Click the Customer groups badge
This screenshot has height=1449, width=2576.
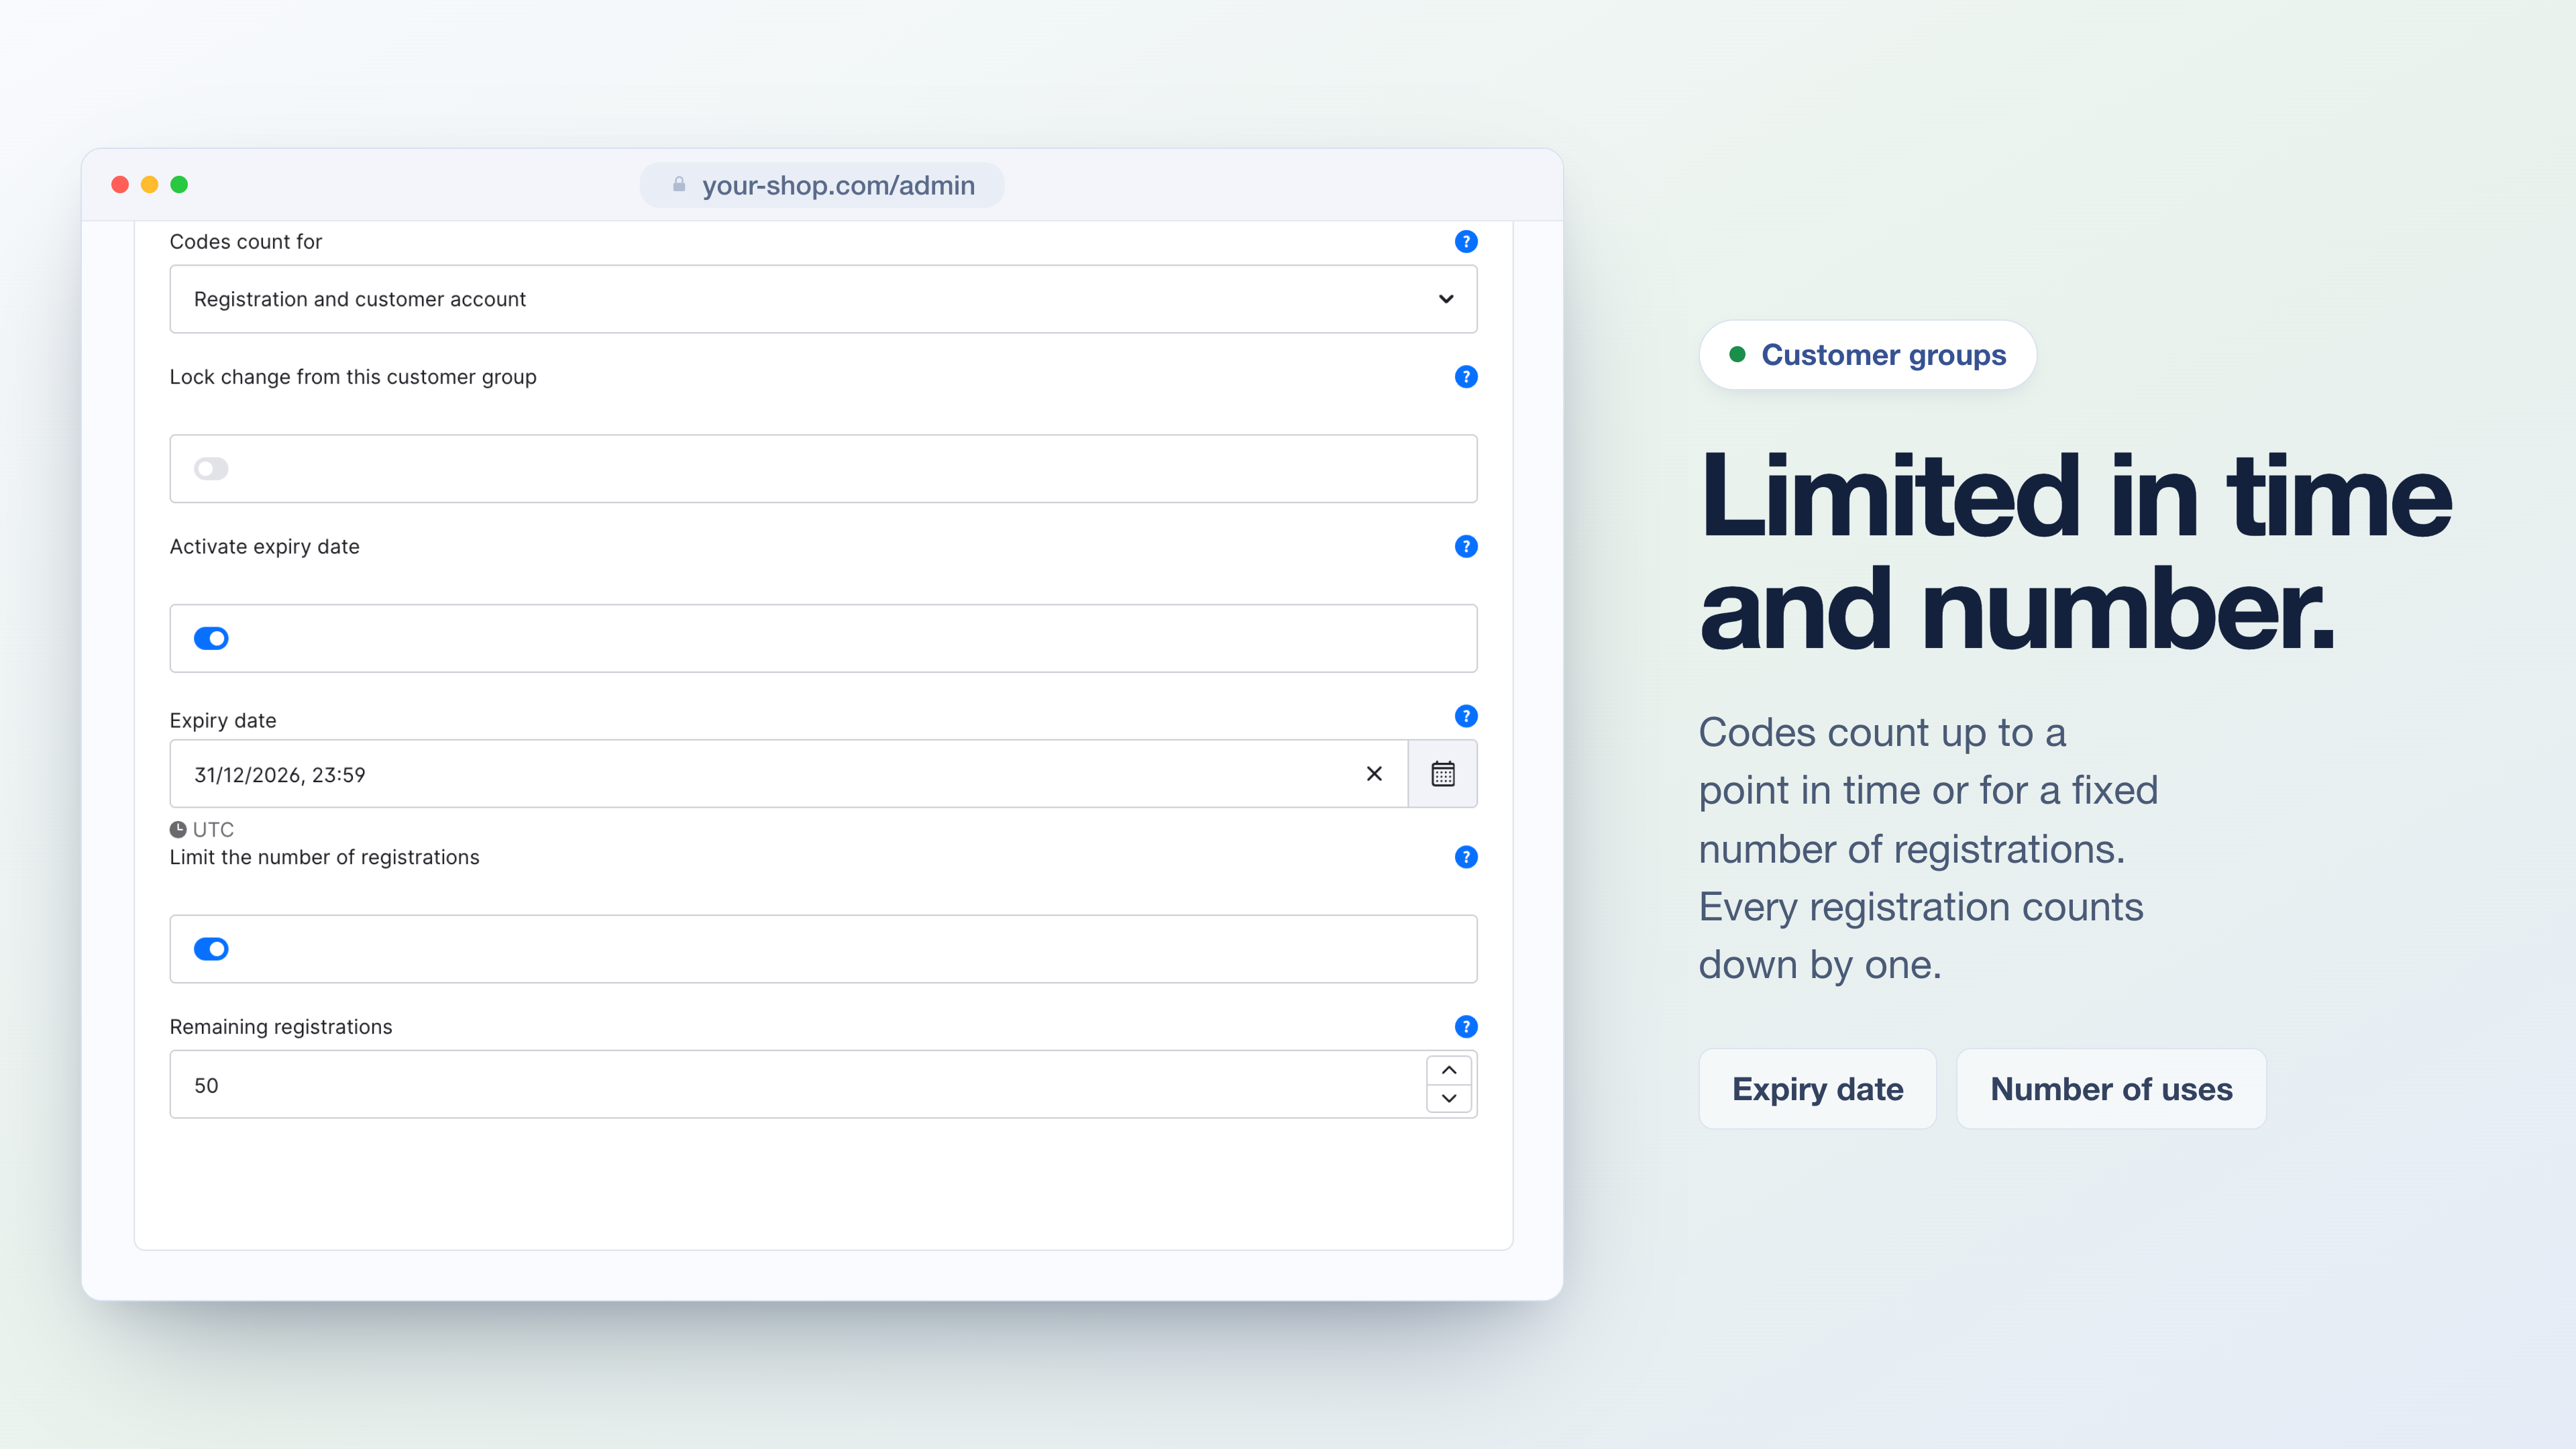tap(1867, 355)
